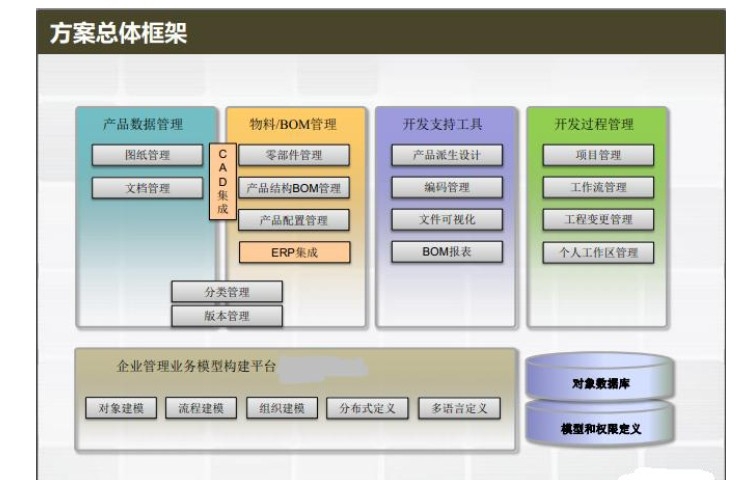Select the 编码管理 box

tap(446, 187)
